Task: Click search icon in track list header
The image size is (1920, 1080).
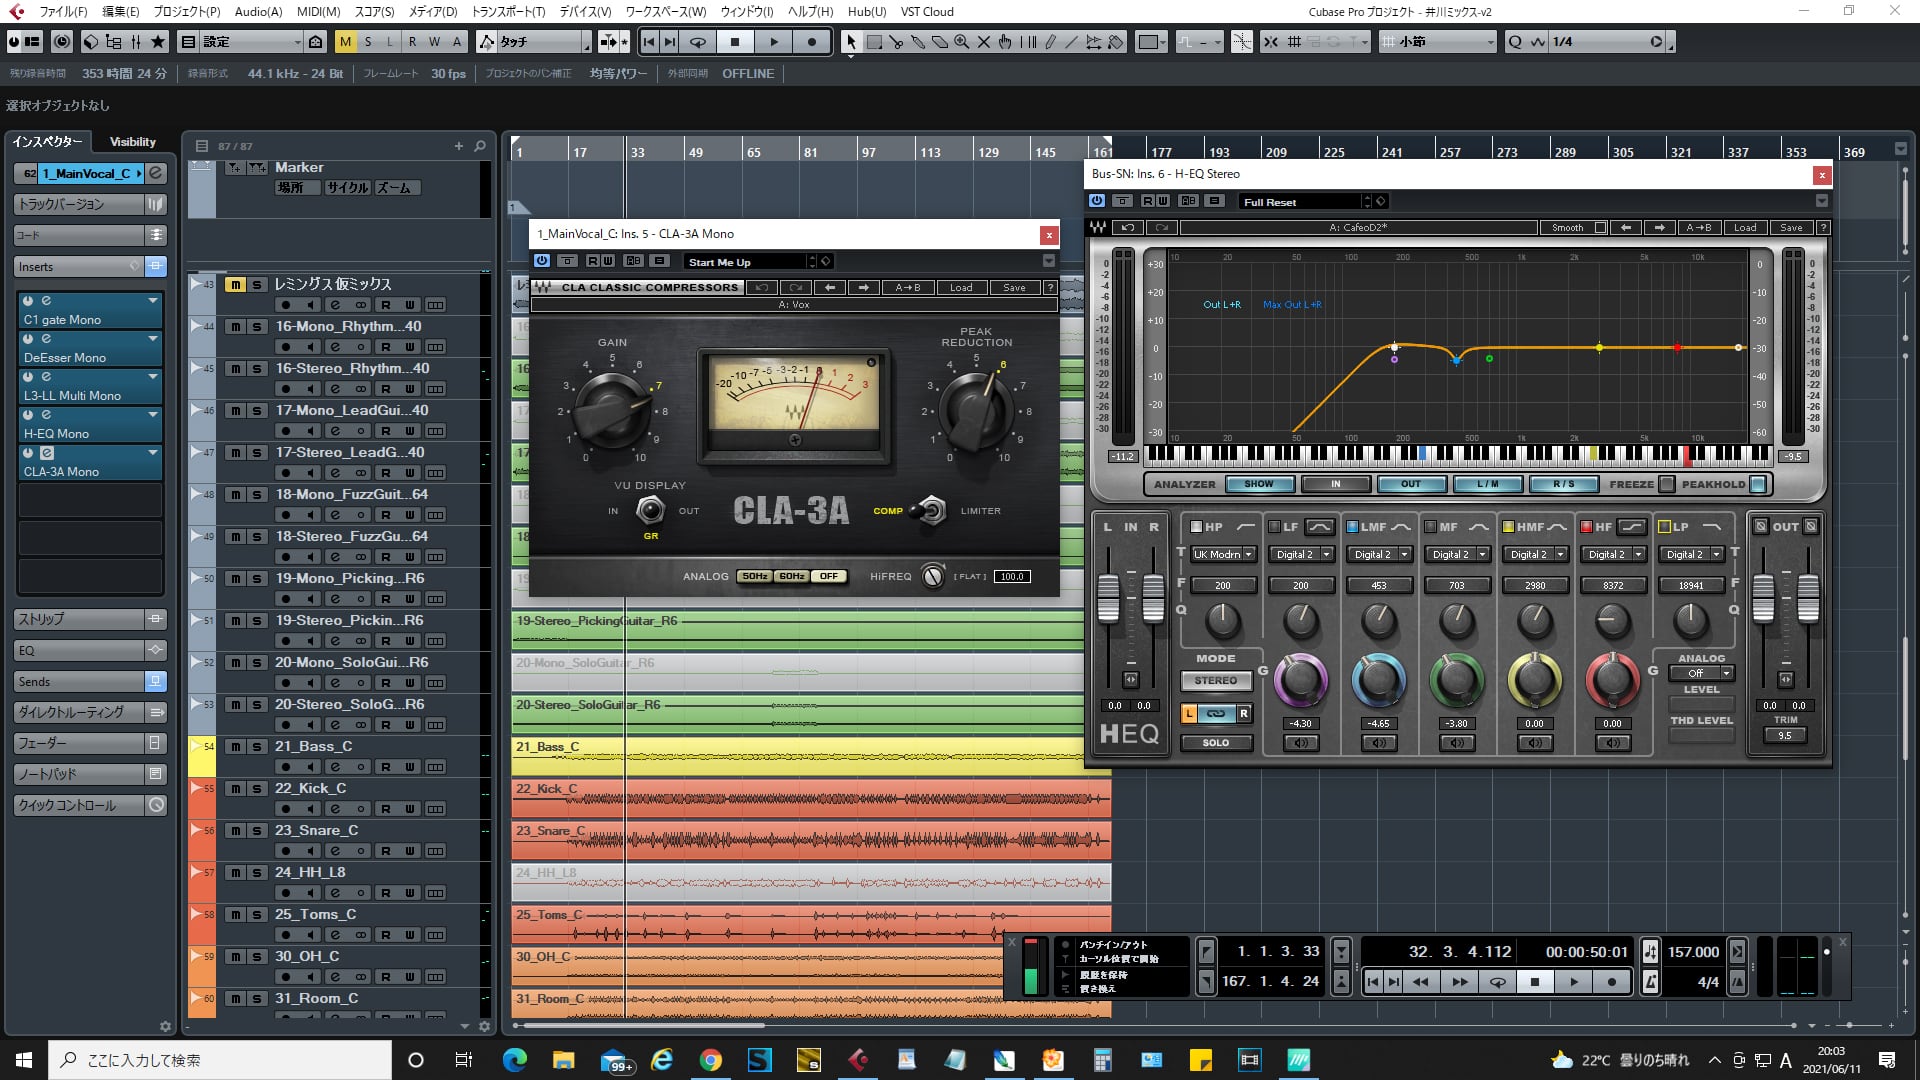Action: click(x=480, y=146)
